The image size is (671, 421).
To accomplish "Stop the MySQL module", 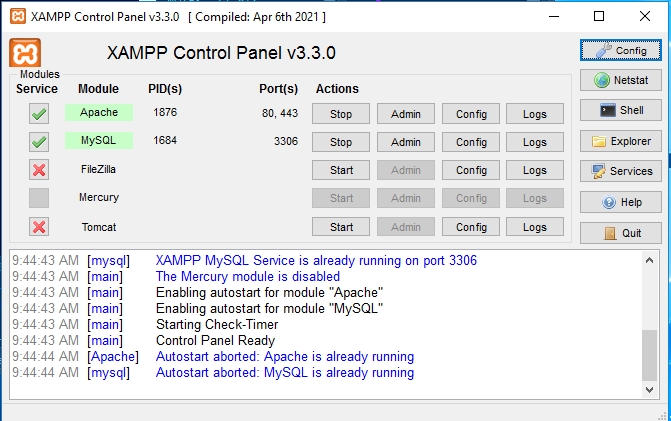I will (341, 142).
